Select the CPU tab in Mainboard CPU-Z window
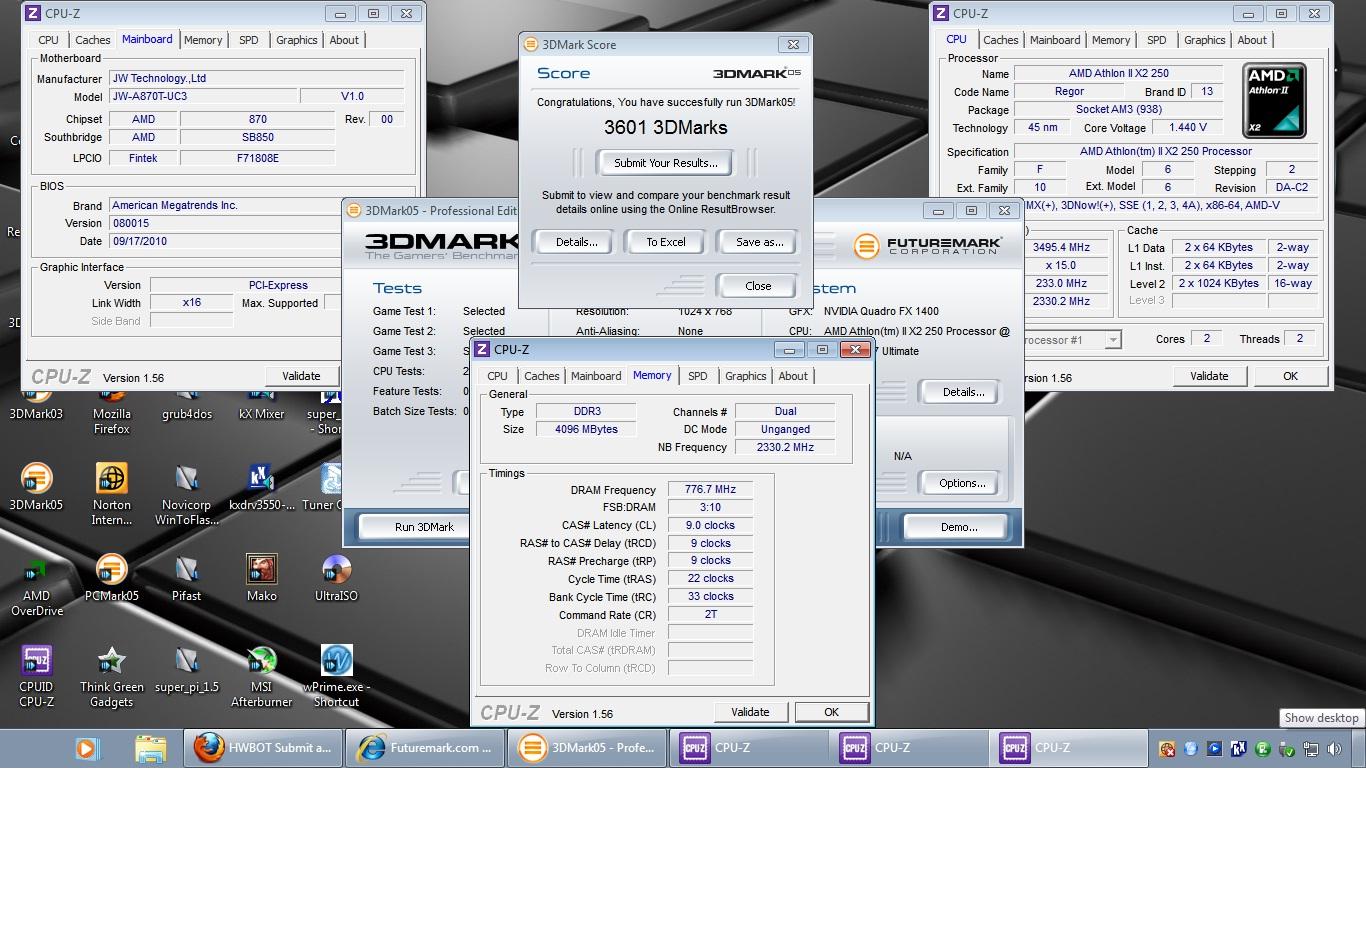 point(48,40)
